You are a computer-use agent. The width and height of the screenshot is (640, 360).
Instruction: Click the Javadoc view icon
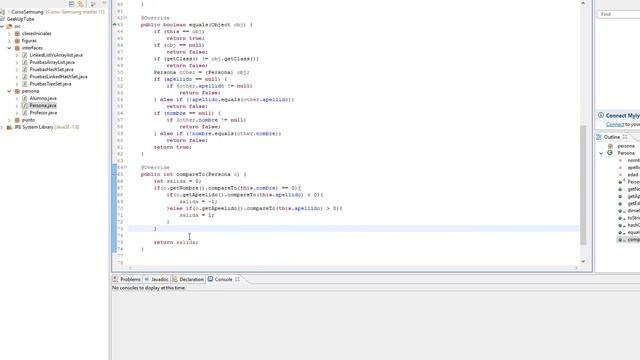tap(147, 279)
